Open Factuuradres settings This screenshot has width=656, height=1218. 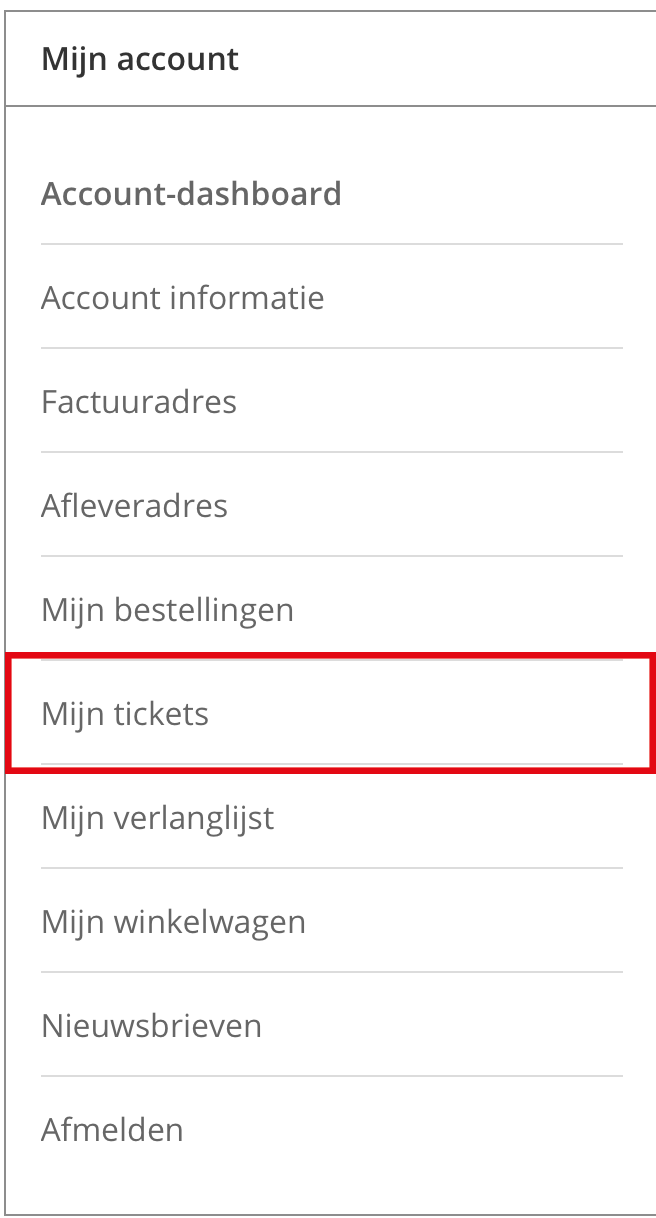(x=139, y=401)
